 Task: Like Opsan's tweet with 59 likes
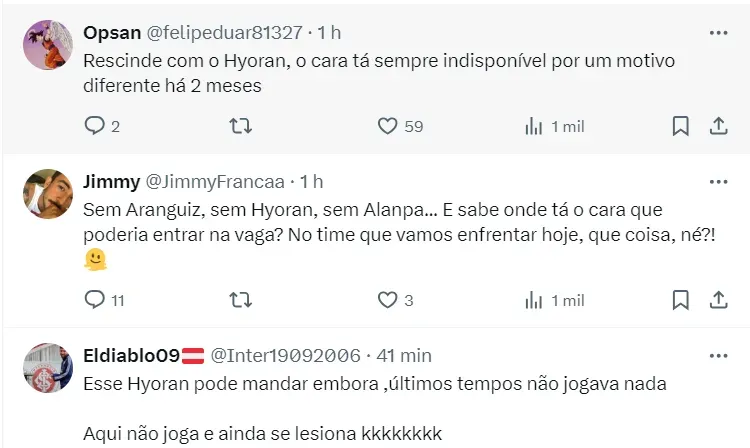(x=388, y=126)
